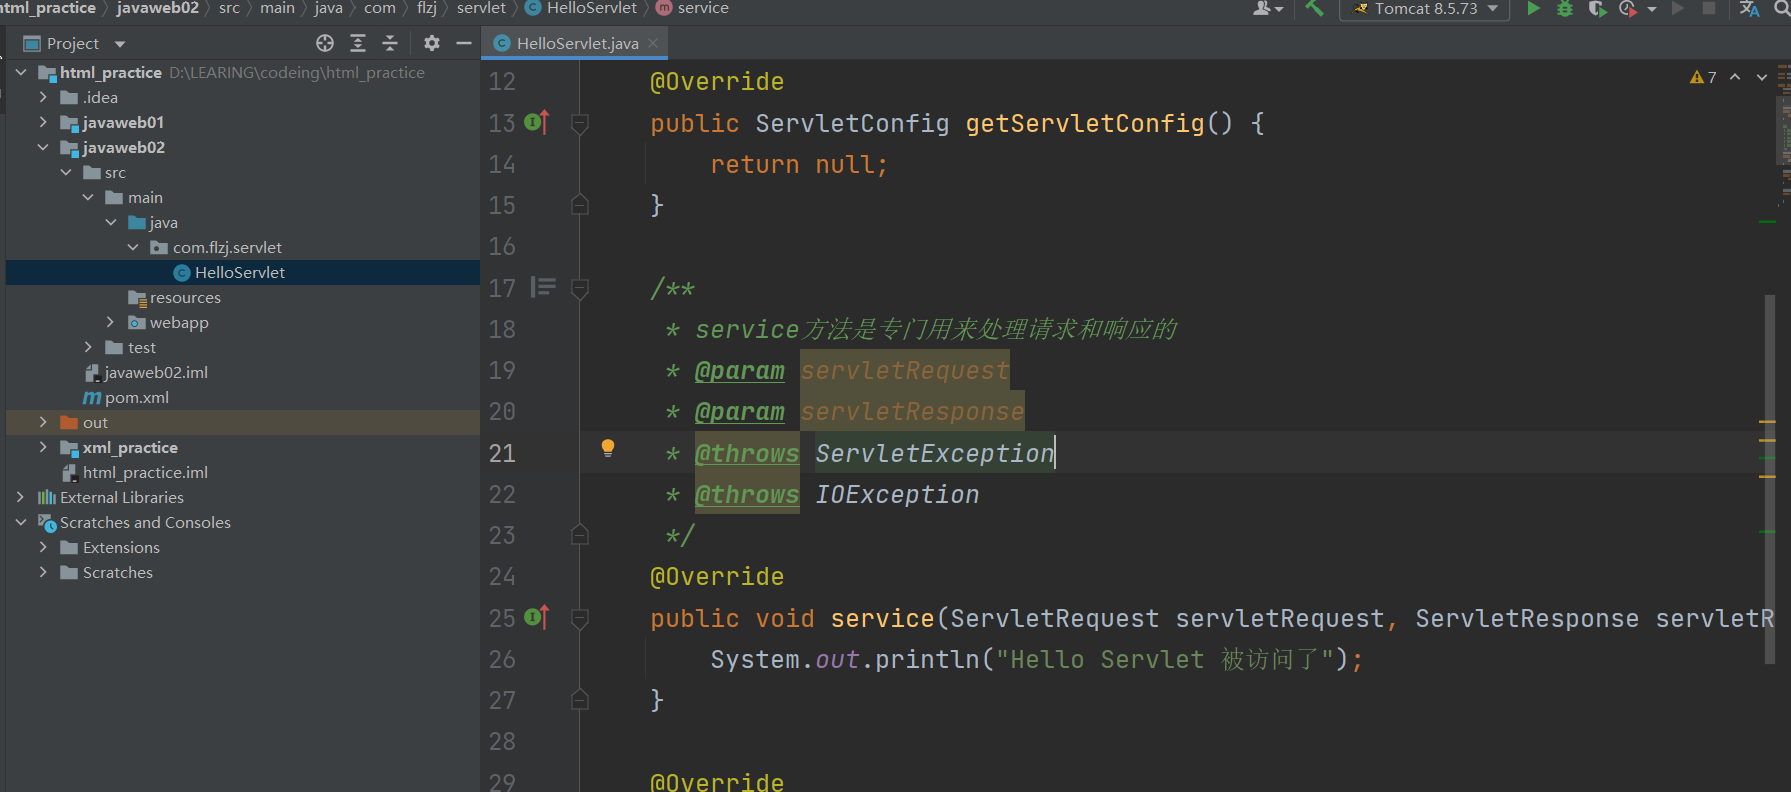Click the main breadcrumb in navigation bar

coord(277,8)
